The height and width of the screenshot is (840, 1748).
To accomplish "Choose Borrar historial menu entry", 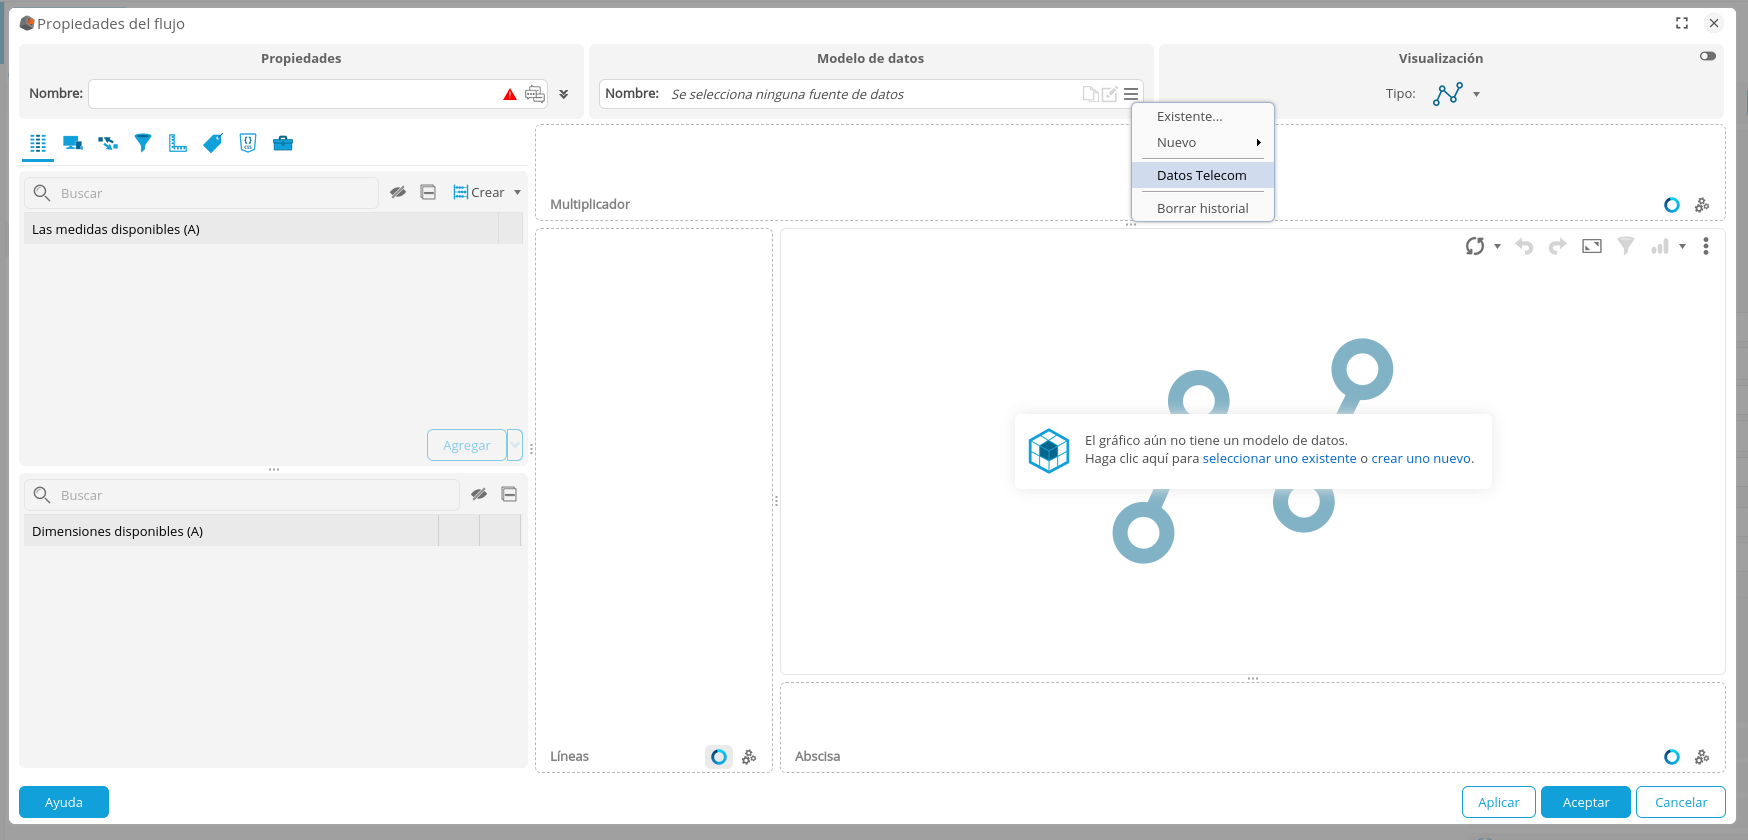I will pyautogui.click(x=1202, y=208).
